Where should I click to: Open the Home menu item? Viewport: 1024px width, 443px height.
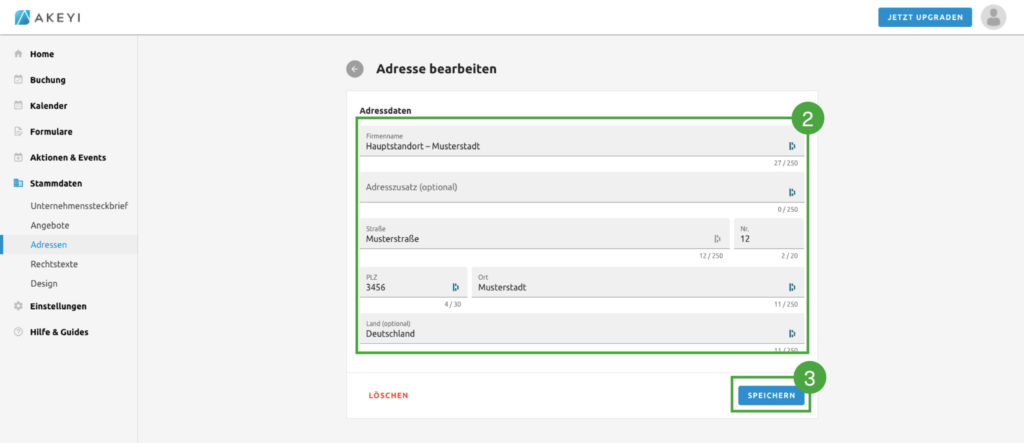[x=42, y=54]
